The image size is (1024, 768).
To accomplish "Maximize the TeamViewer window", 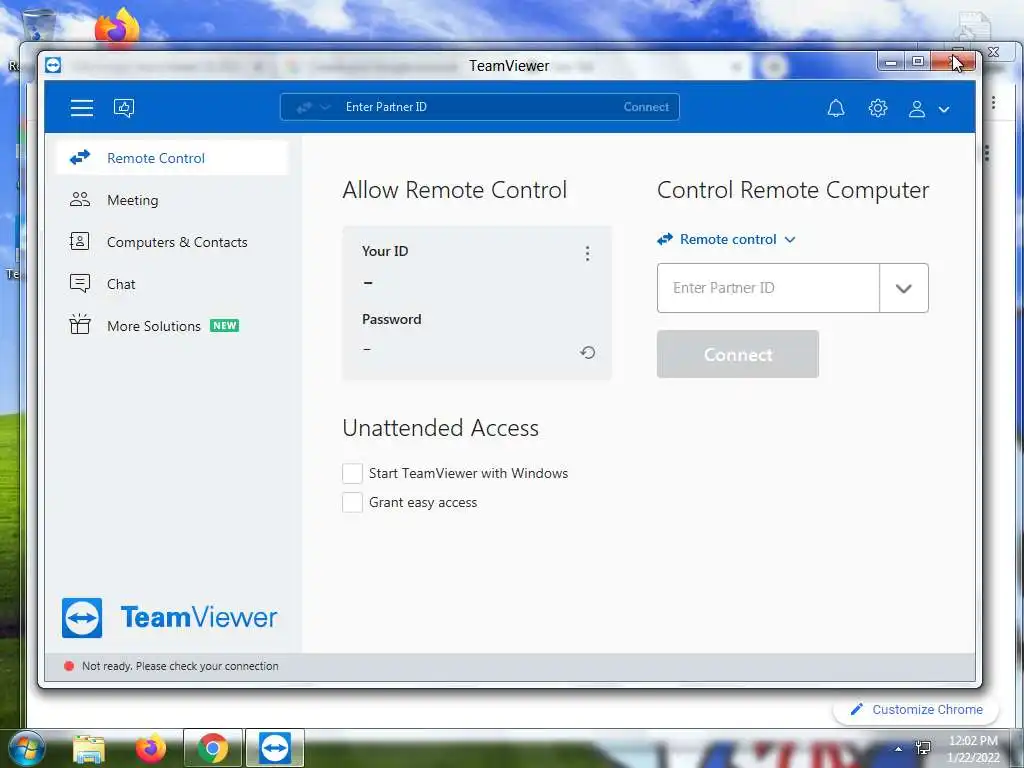I will click(x=918, y=61).
